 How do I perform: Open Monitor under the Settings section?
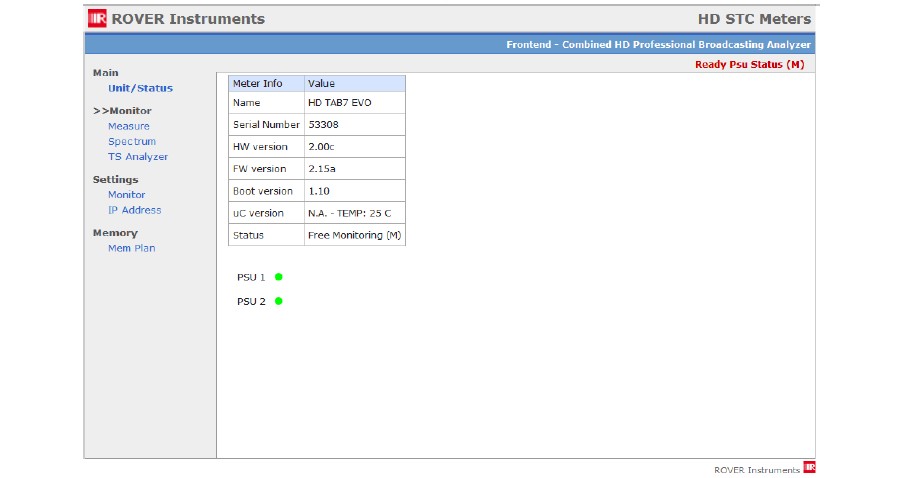(x=126, y=195)
